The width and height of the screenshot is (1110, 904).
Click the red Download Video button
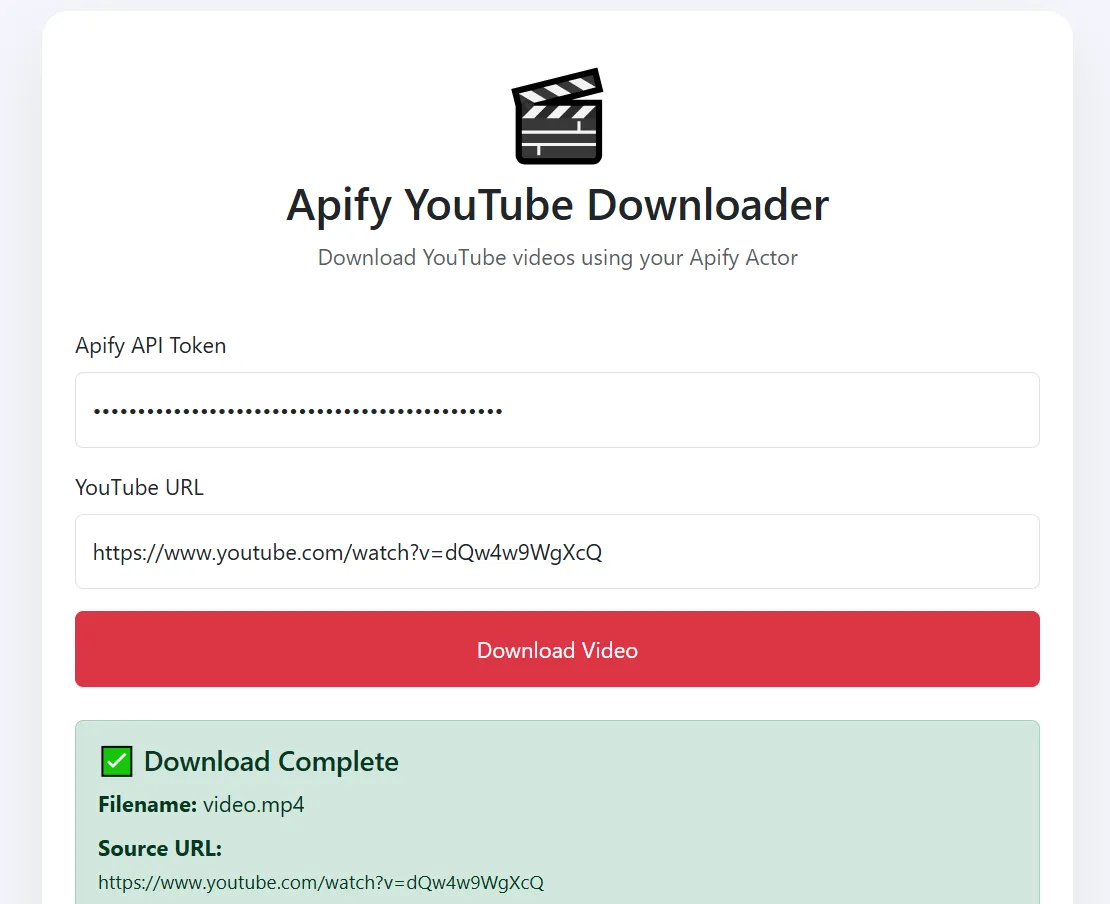point(557,649)
